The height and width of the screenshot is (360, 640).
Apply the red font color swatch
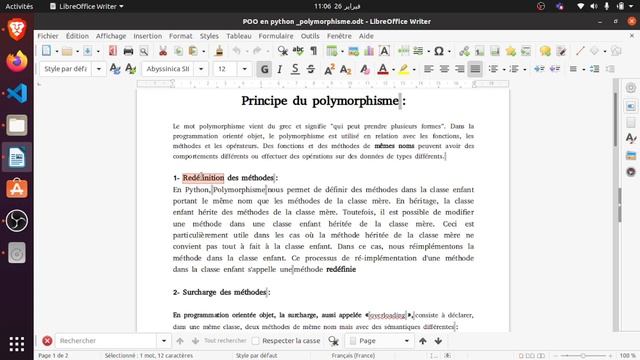[x=382, y=69]
